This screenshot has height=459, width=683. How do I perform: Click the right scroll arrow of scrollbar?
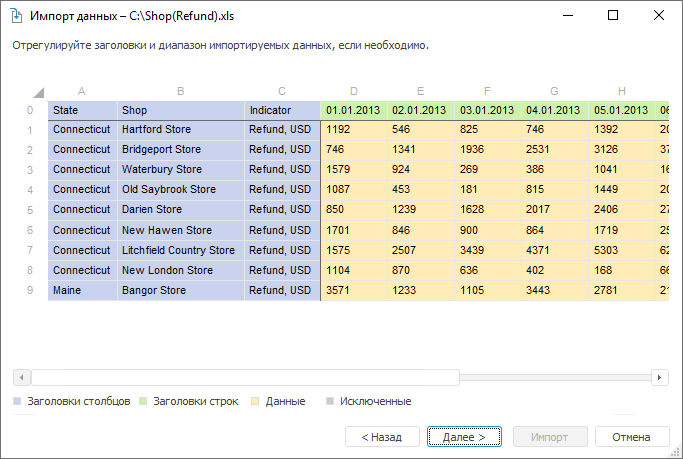tap(659, 377)
